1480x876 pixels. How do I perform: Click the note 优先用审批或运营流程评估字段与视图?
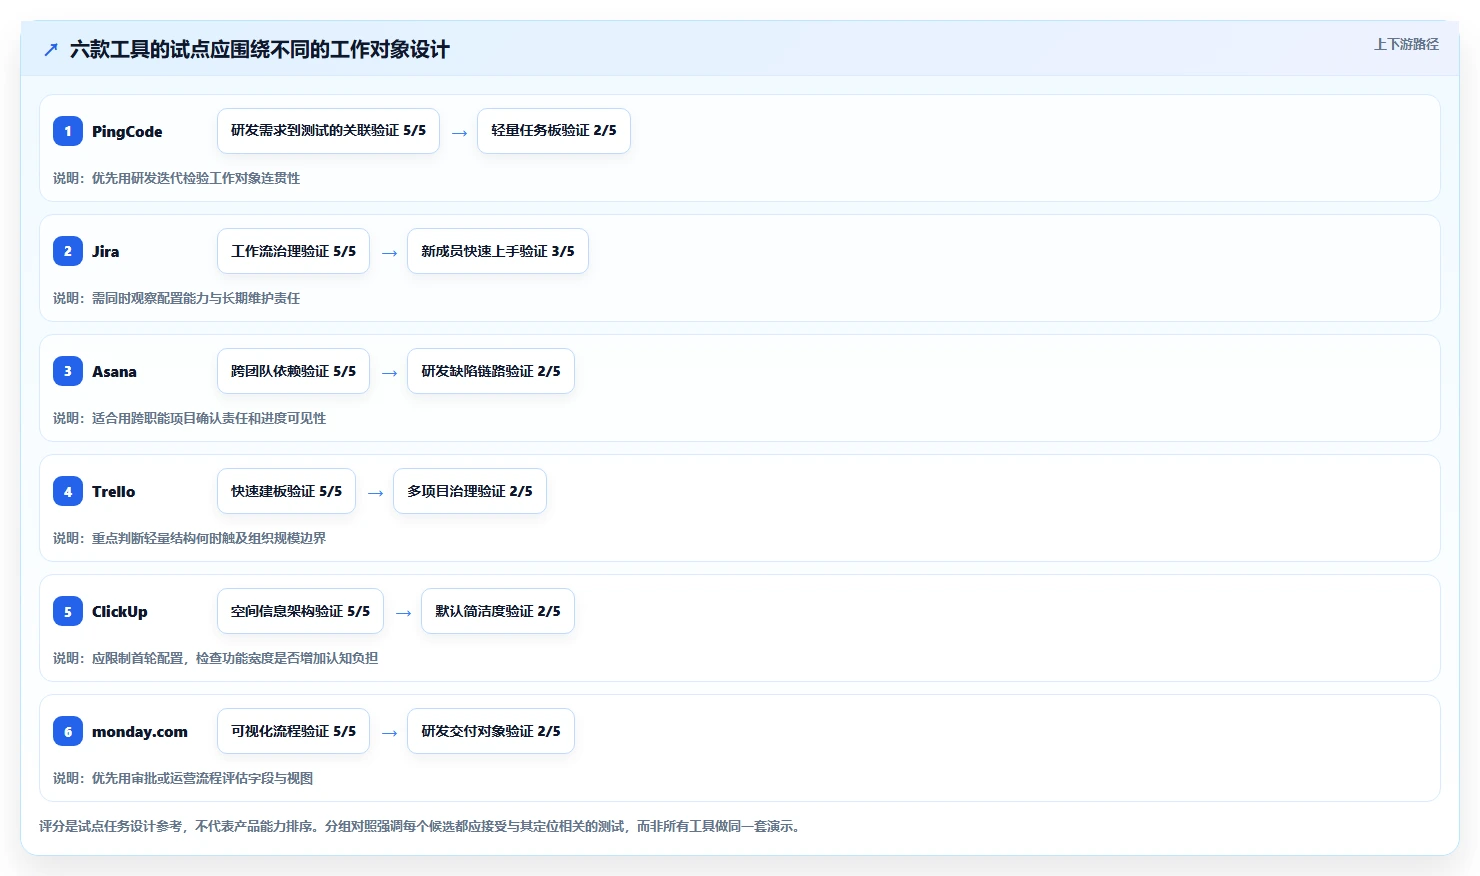183,778
